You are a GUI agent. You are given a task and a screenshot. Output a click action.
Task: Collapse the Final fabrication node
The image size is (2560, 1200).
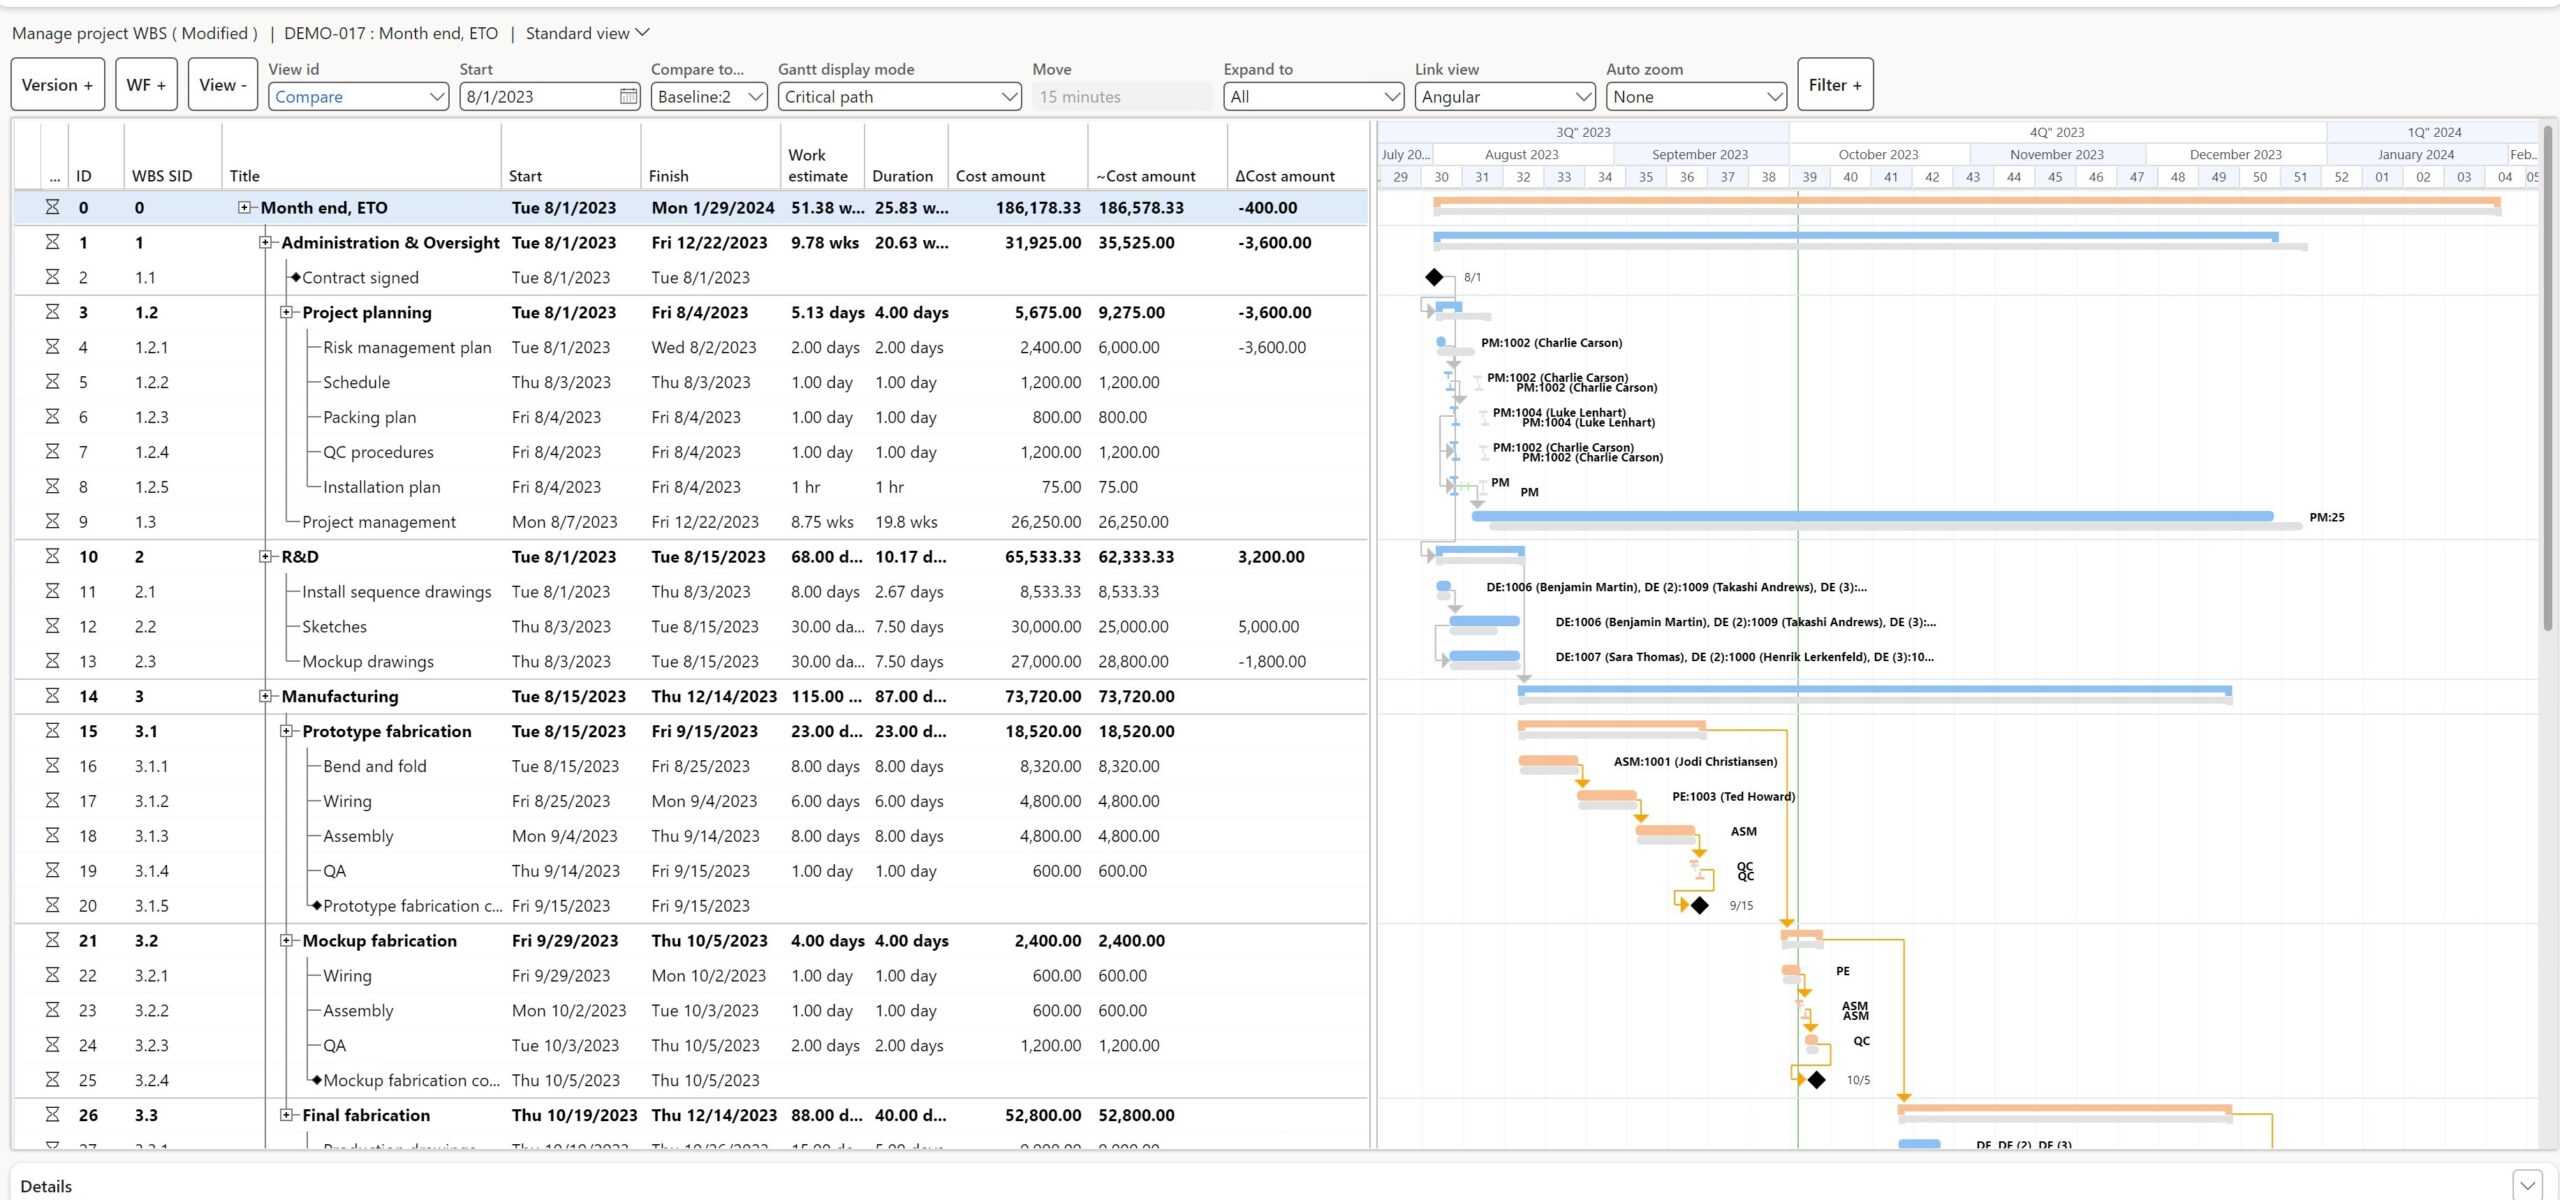point(286,1114)
